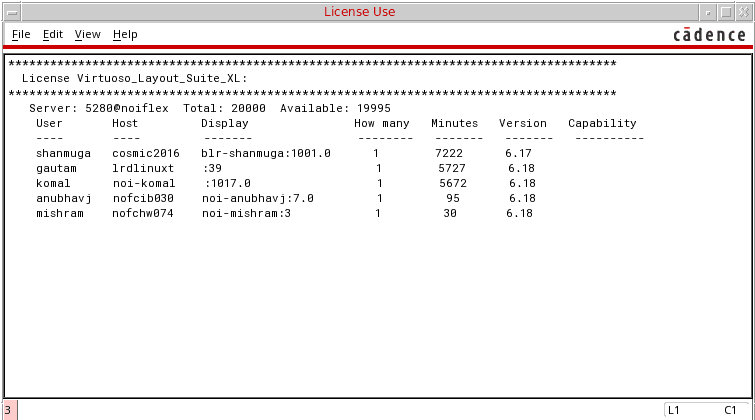Open the Edit menu
Viewport: 755px width, 420px height.
click(53, 35)
